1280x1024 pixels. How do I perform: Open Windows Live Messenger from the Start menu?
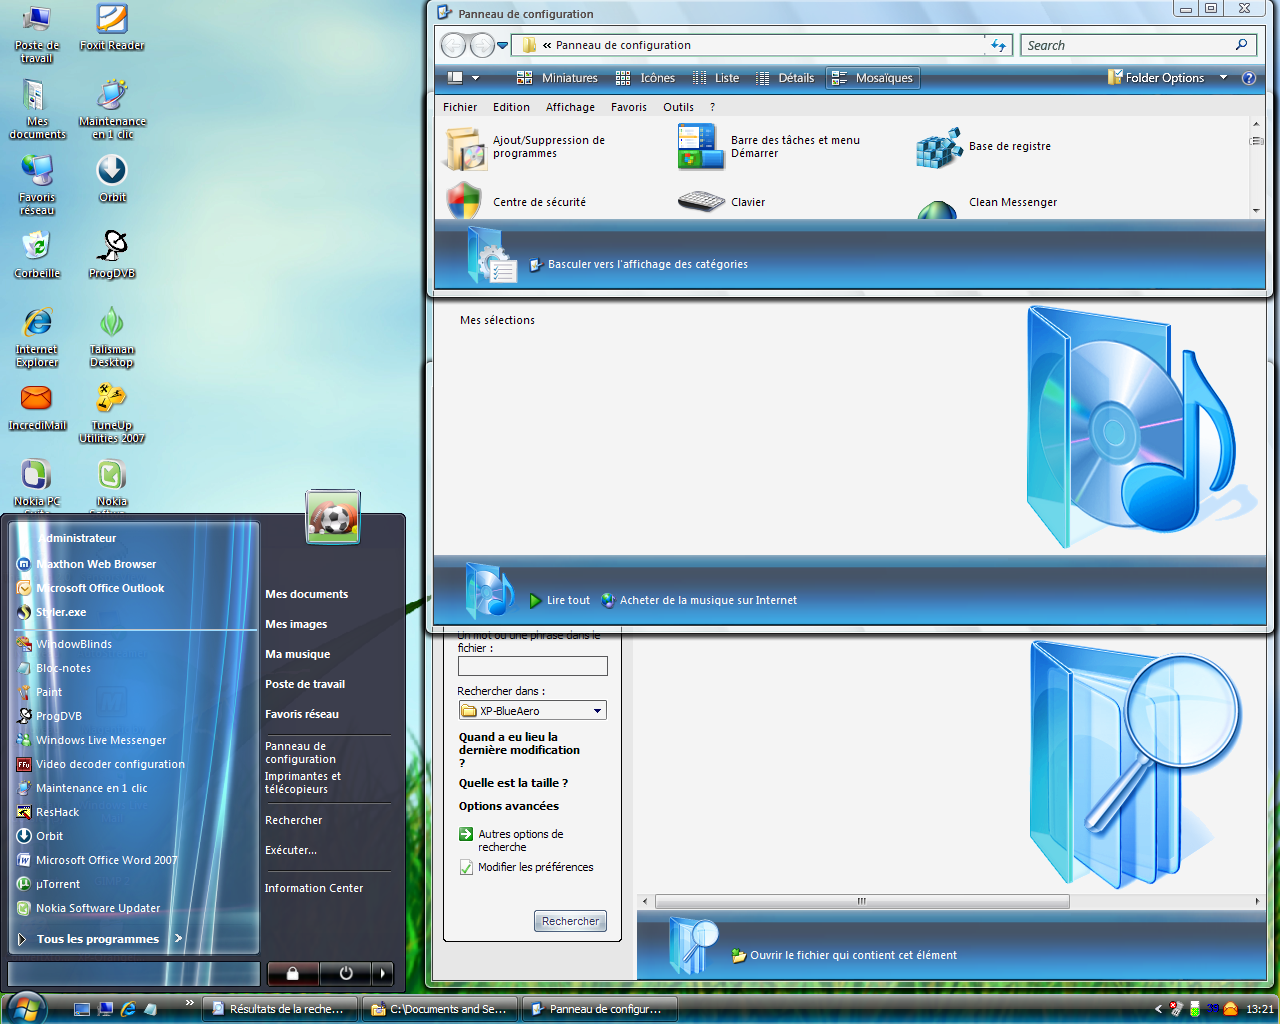[x=102, y=740]
